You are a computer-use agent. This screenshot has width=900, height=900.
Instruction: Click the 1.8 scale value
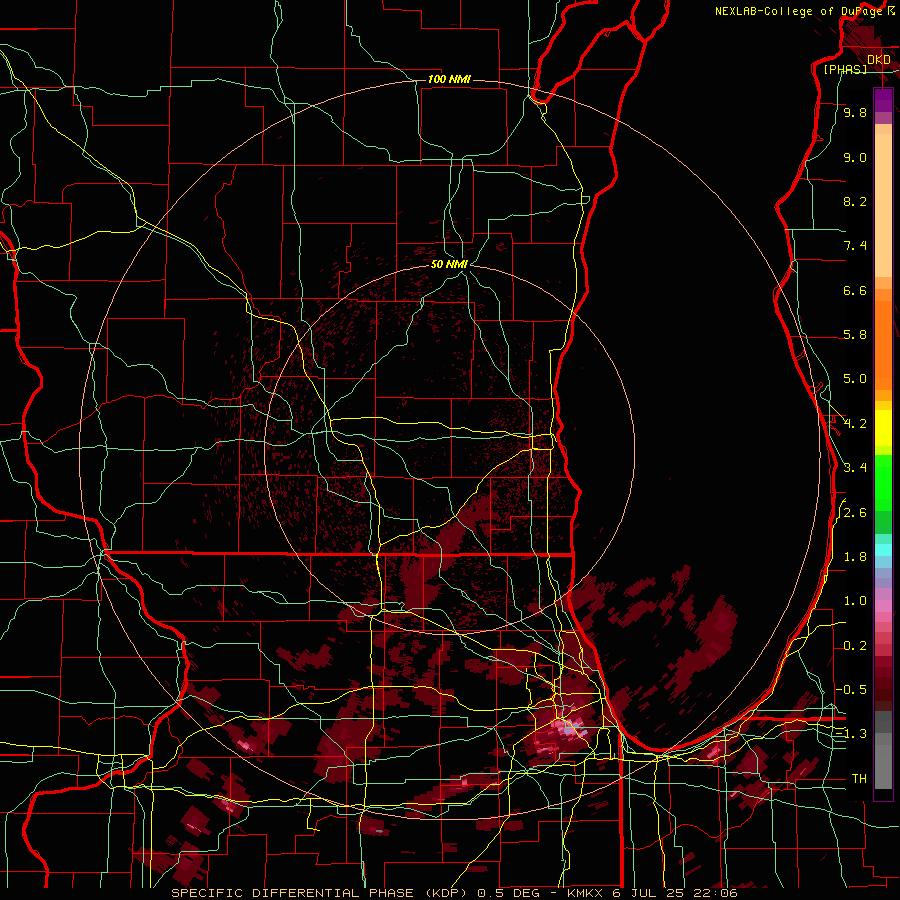click(x=855, y=557)
